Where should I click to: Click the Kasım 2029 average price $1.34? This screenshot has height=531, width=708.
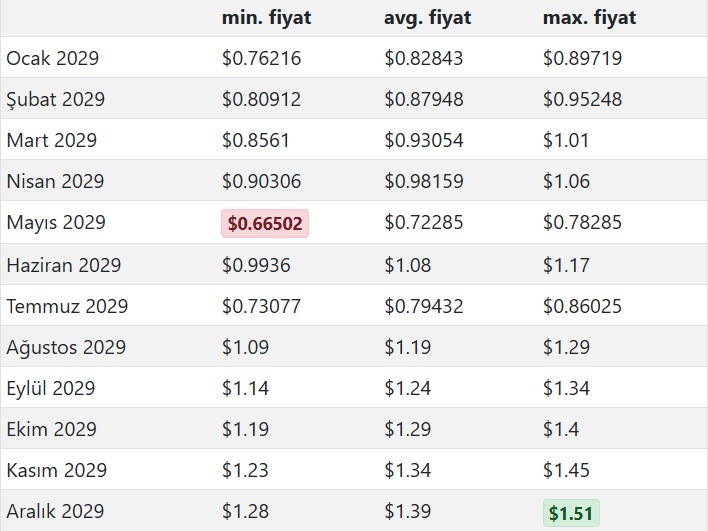point(408,471)
